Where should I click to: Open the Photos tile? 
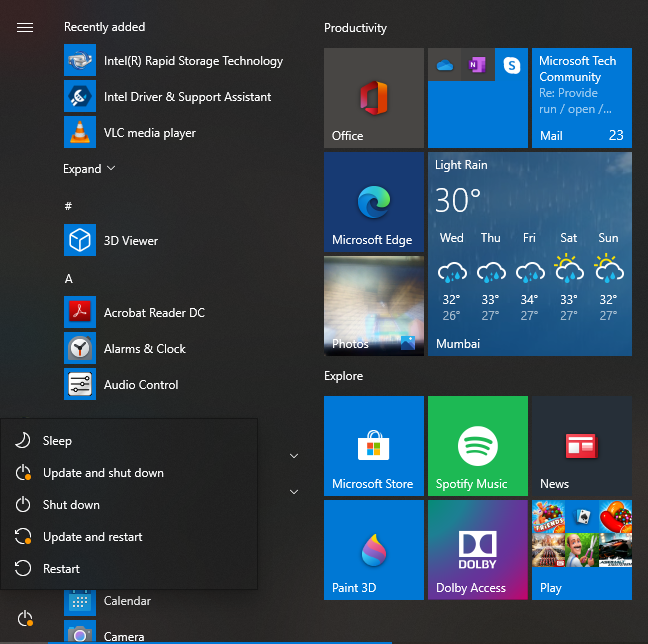pyautogui.click(x=374, y=306)
